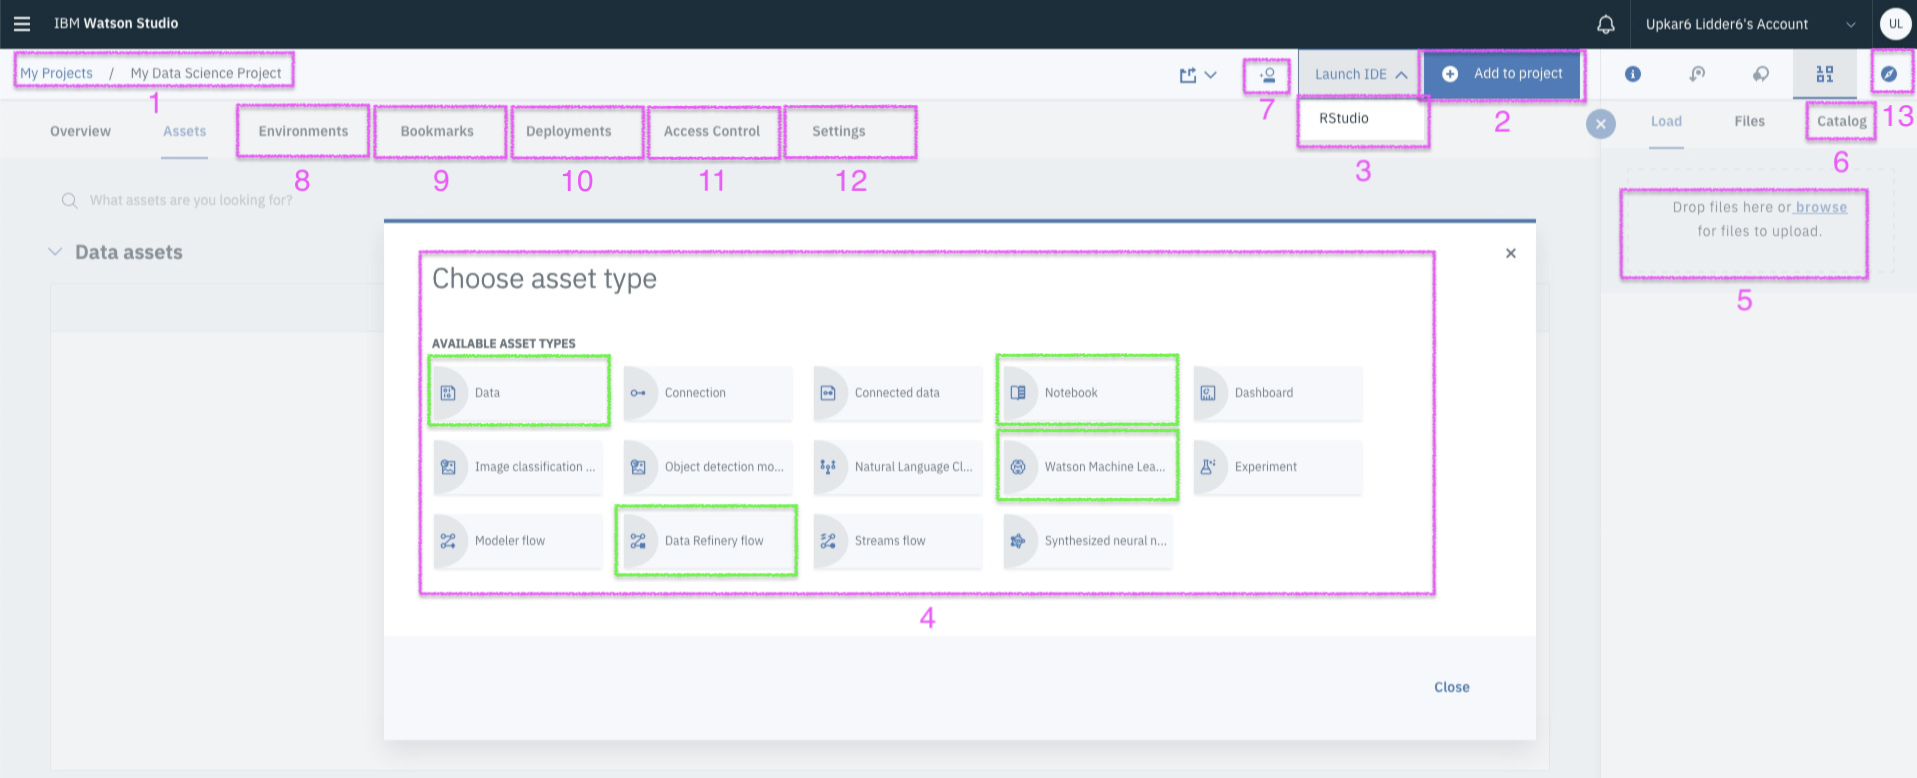The height and width of the screenshot is (778, 1917).
Task: Choose the Image classification asset type
Action: click(518, 467)
